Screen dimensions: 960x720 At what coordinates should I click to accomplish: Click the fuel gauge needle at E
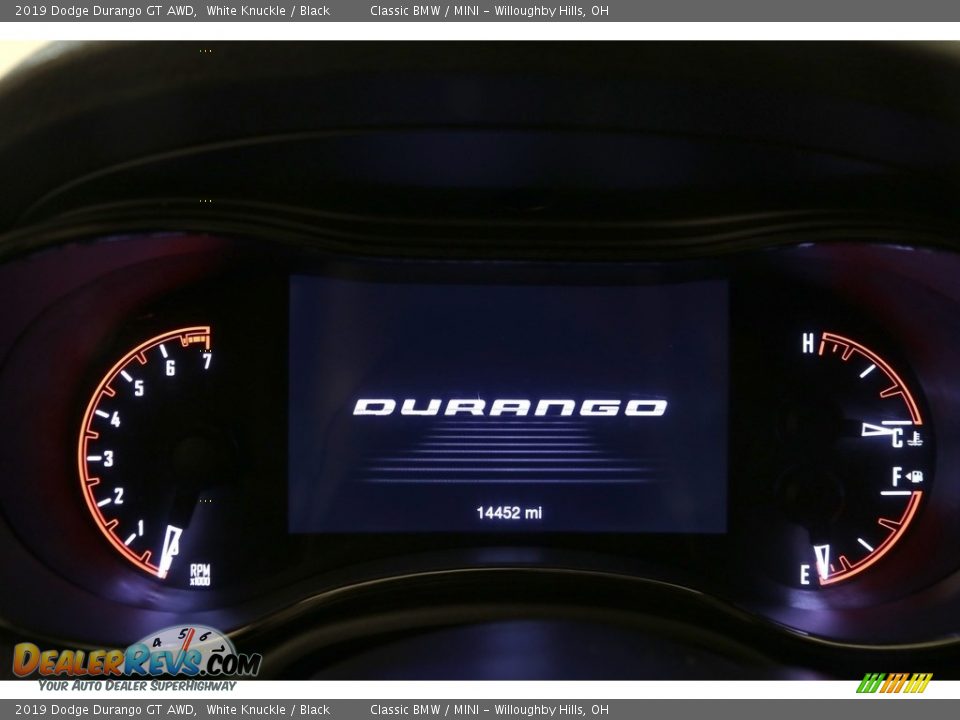point(822,560)
